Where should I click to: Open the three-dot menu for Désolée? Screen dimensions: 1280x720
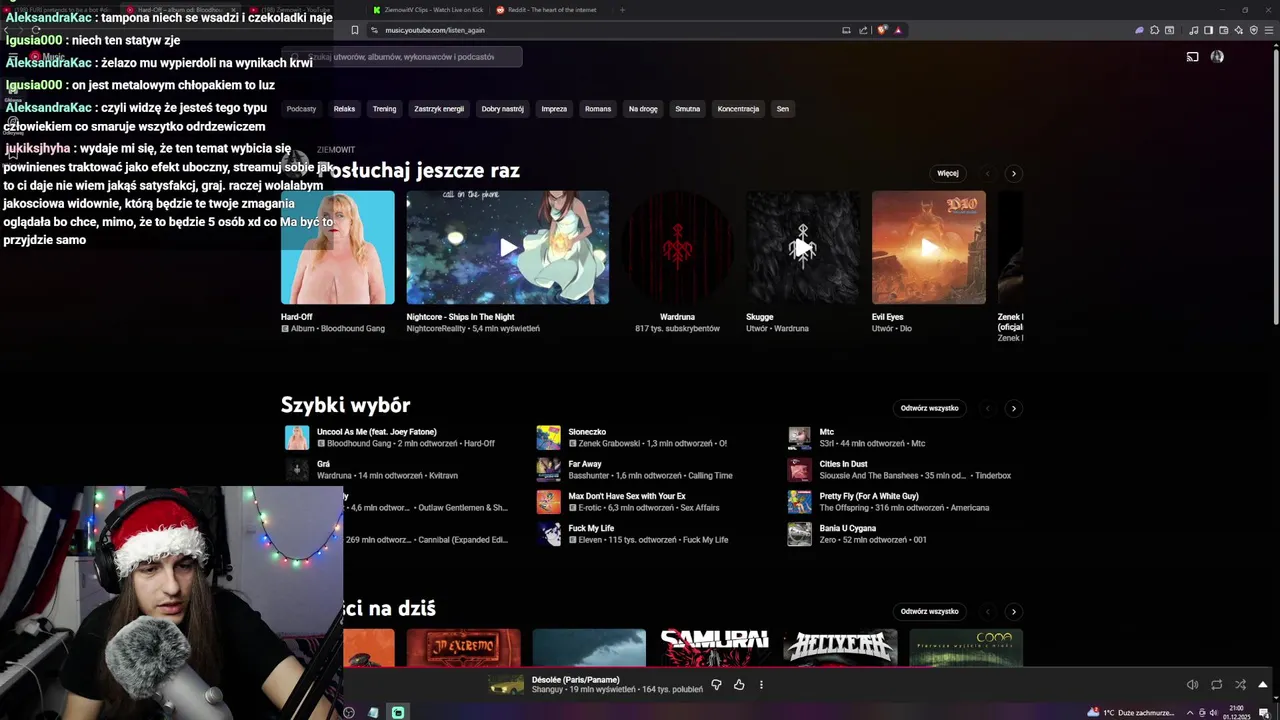click(761, 685)
